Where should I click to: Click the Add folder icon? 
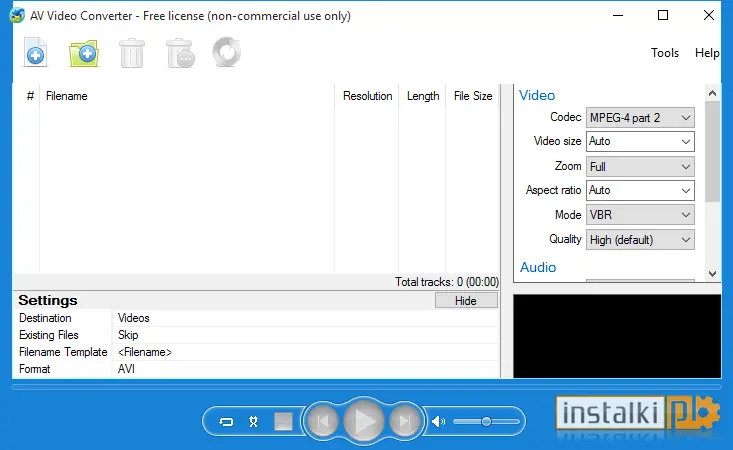[x=84, y=53]
